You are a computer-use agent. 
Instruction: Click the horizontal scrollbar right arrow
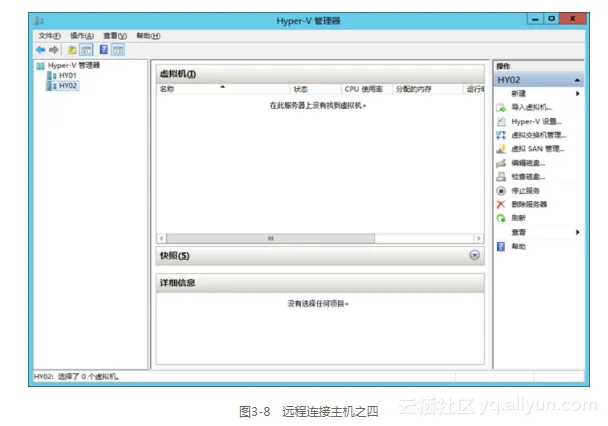478,238
